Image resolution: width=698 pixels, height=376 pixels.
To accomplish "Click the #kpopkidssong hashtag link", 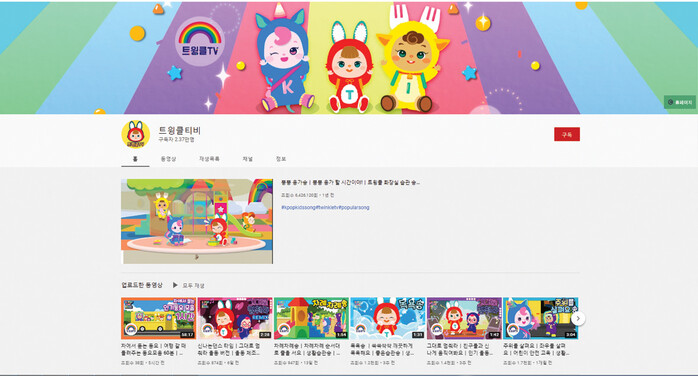I will click(x=298, y=207).
